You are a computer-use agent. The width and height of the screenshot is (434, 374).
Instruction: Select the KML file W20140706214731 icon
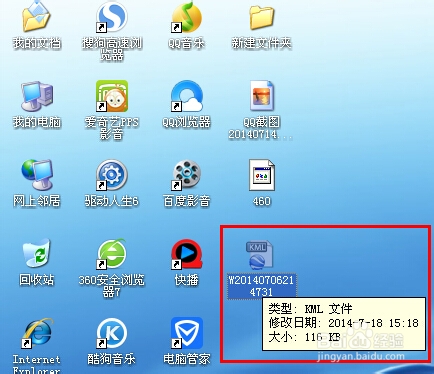pos(260,255)
